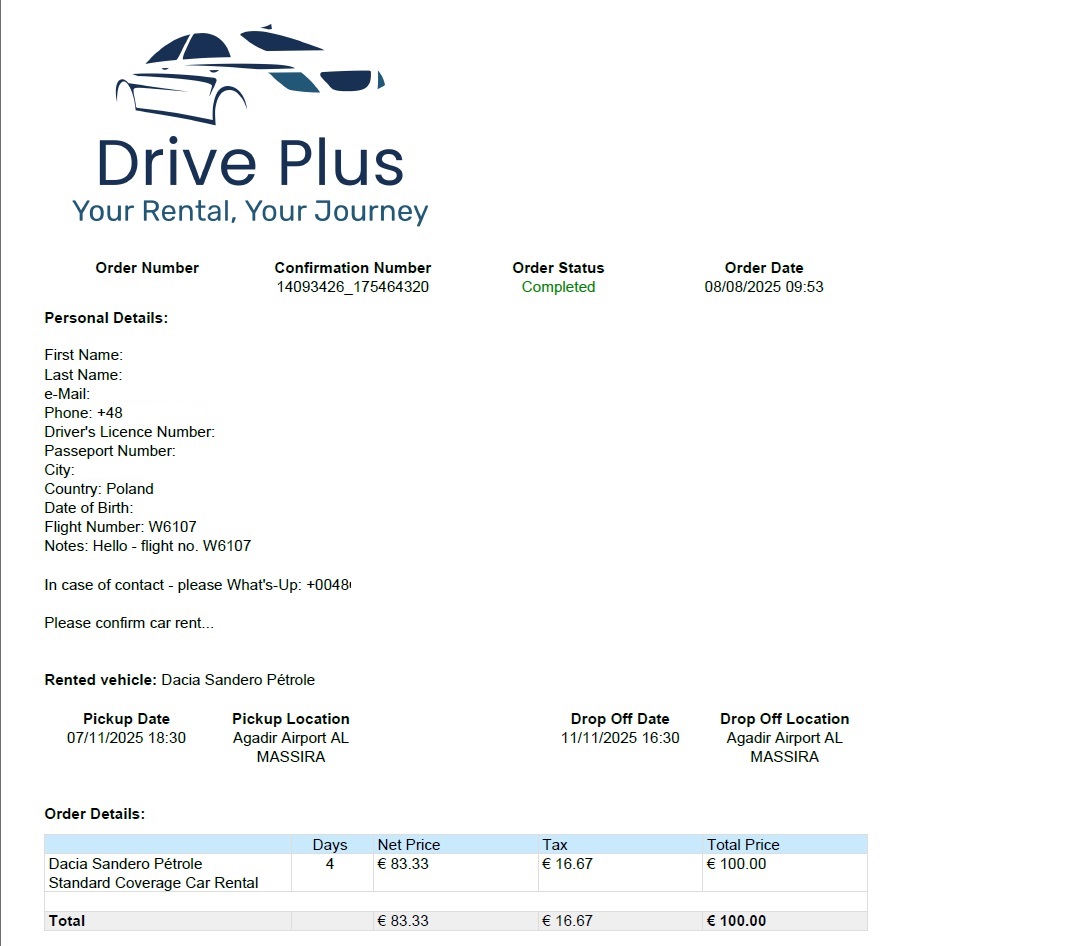This screenshot has width=1083, height=946.
Task: Click the "Phone: +48" line
Action: tap(84, 413)
